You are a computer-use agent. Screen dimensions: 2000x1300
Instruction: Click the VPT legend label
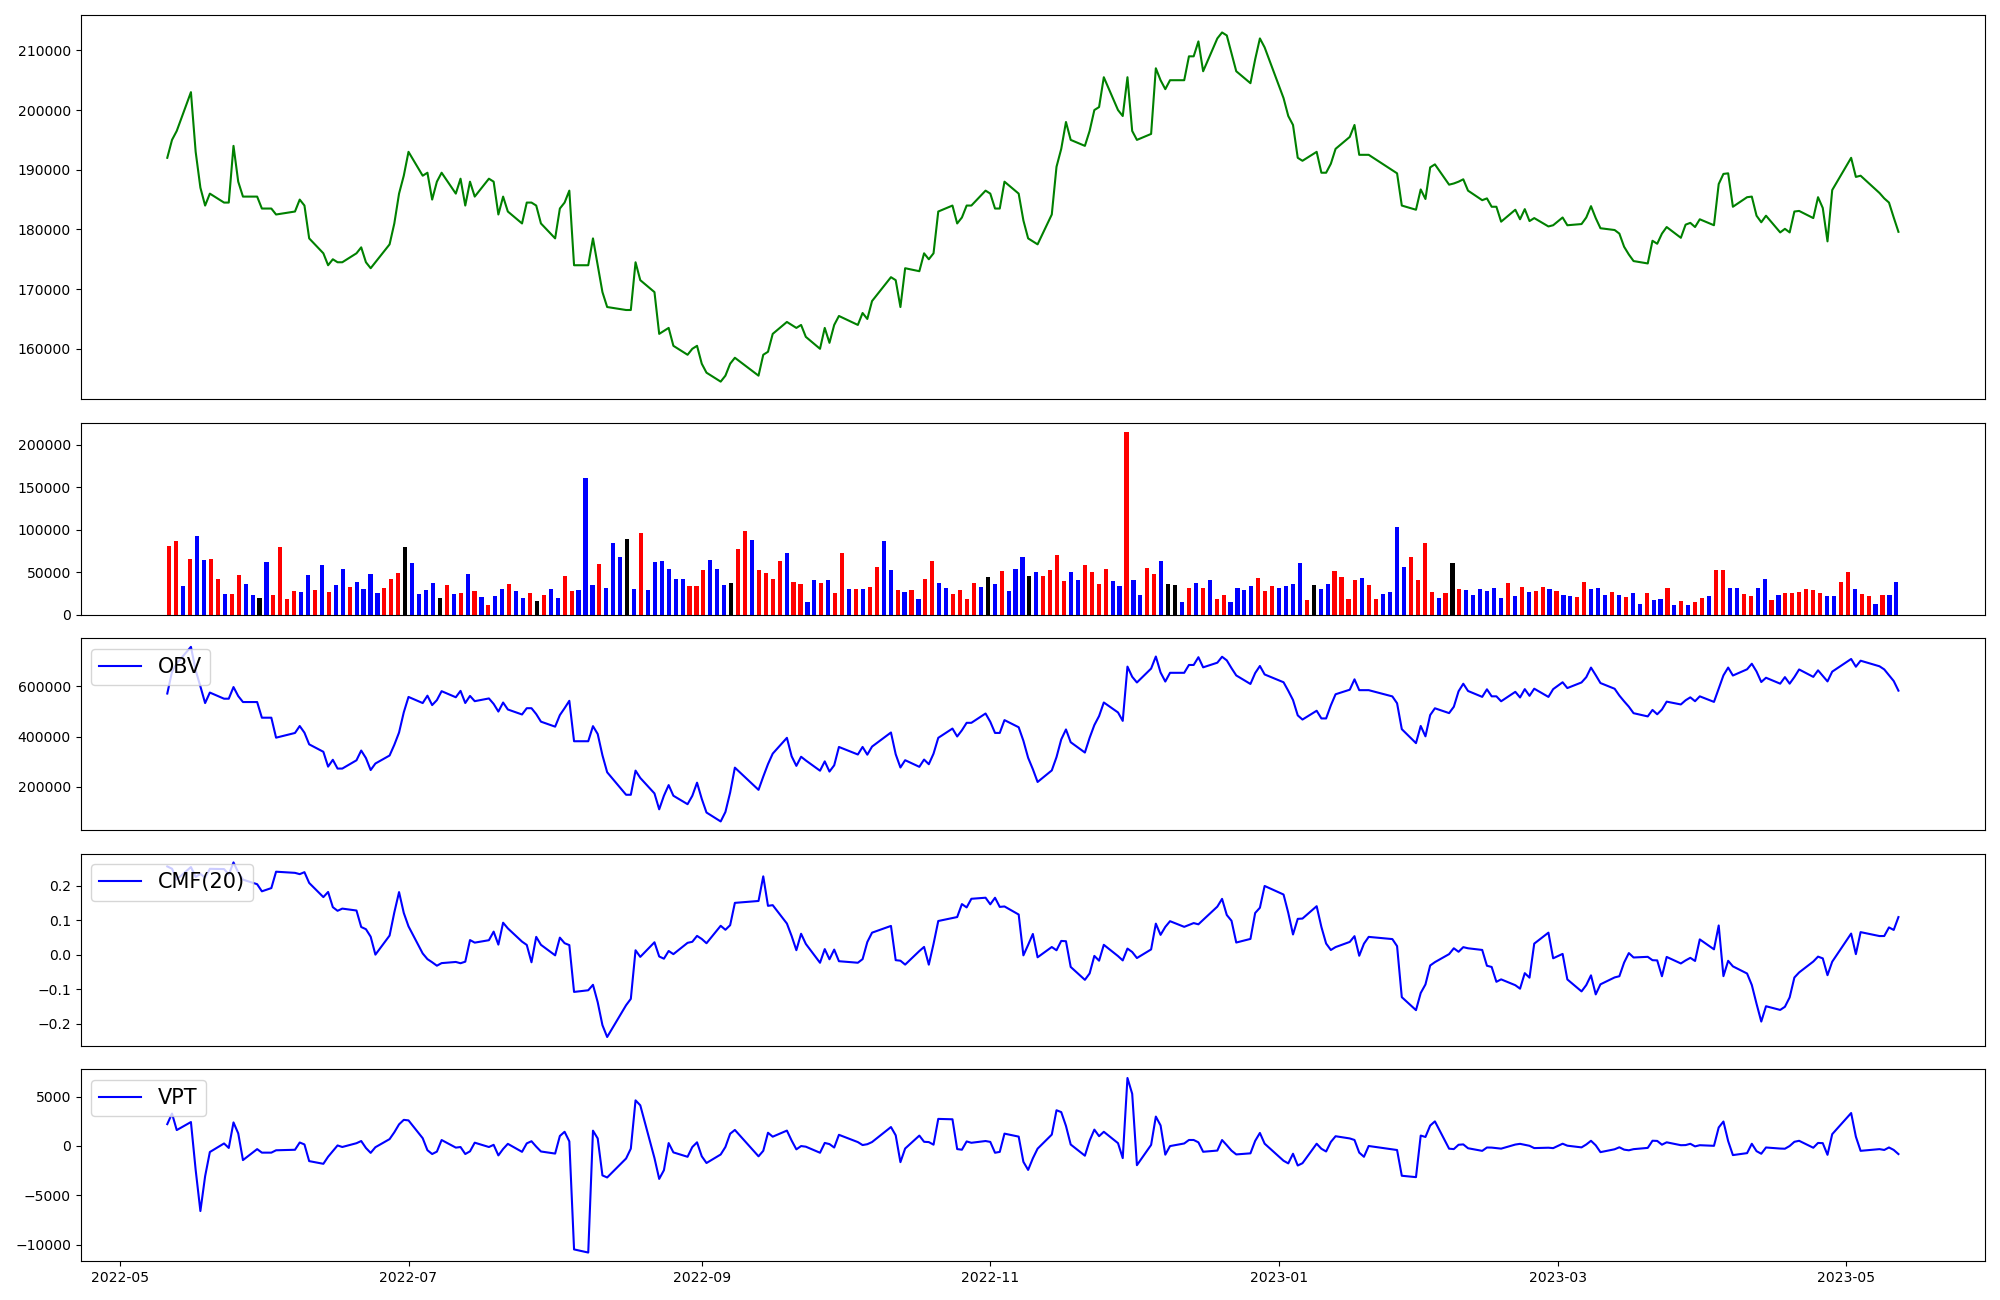tap(177, 1097)
